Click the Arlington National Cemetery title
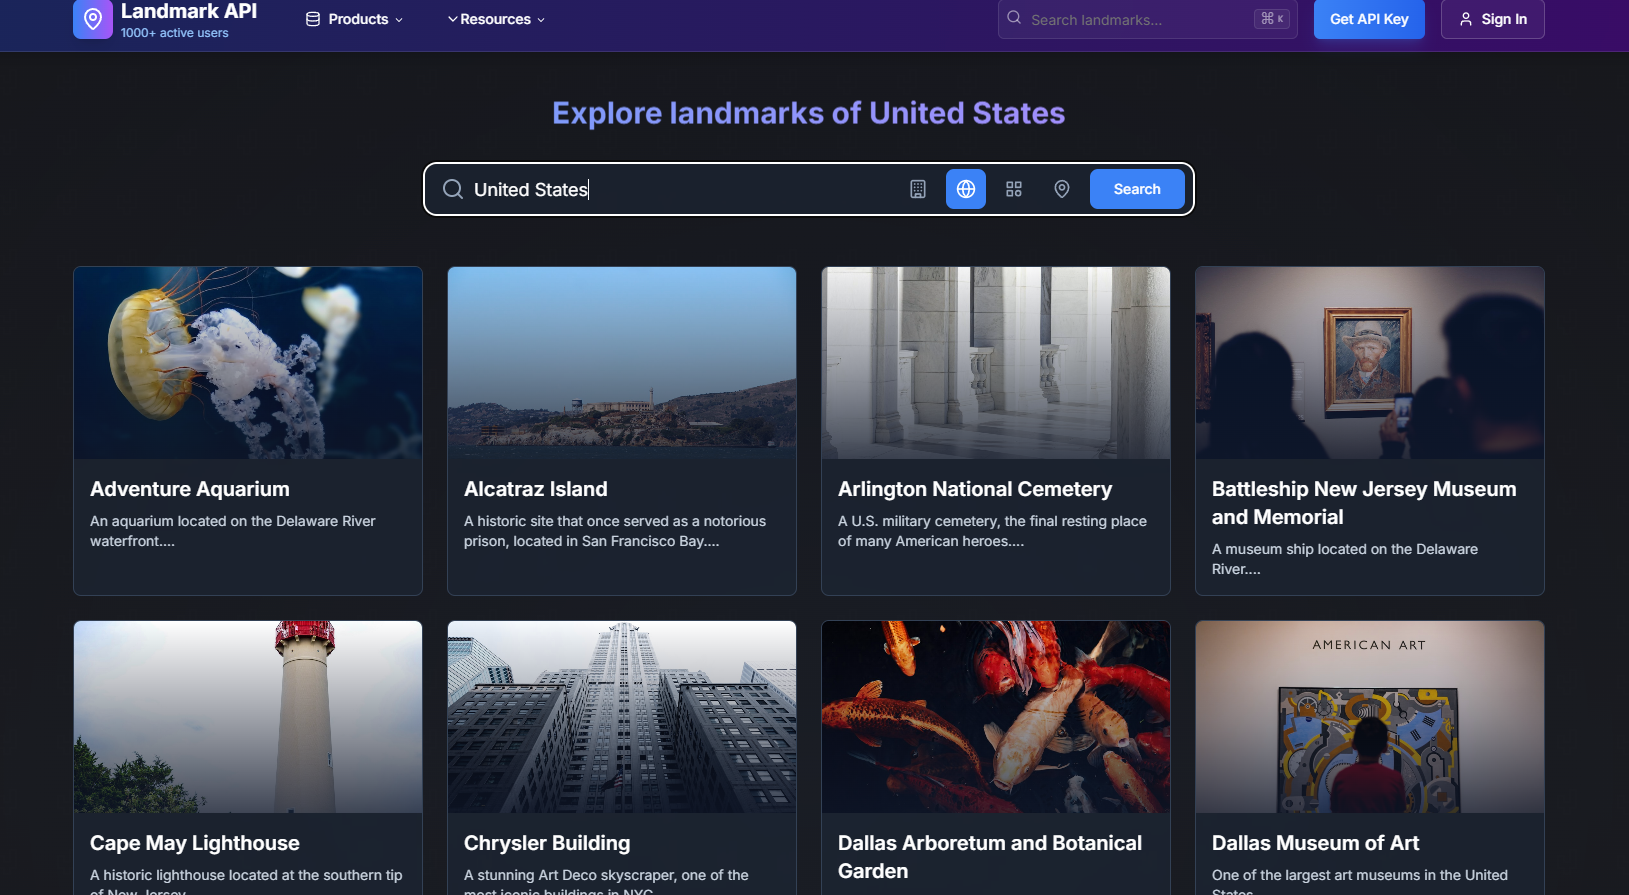 coord(975,489)
